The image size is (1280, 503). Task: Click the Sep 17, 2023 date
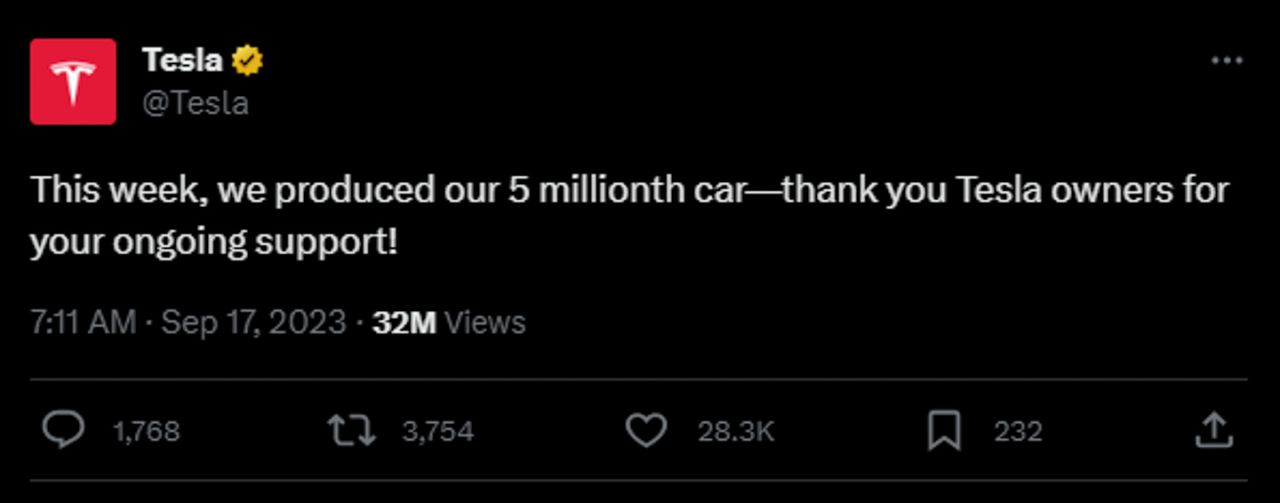[x=253, y=323]
